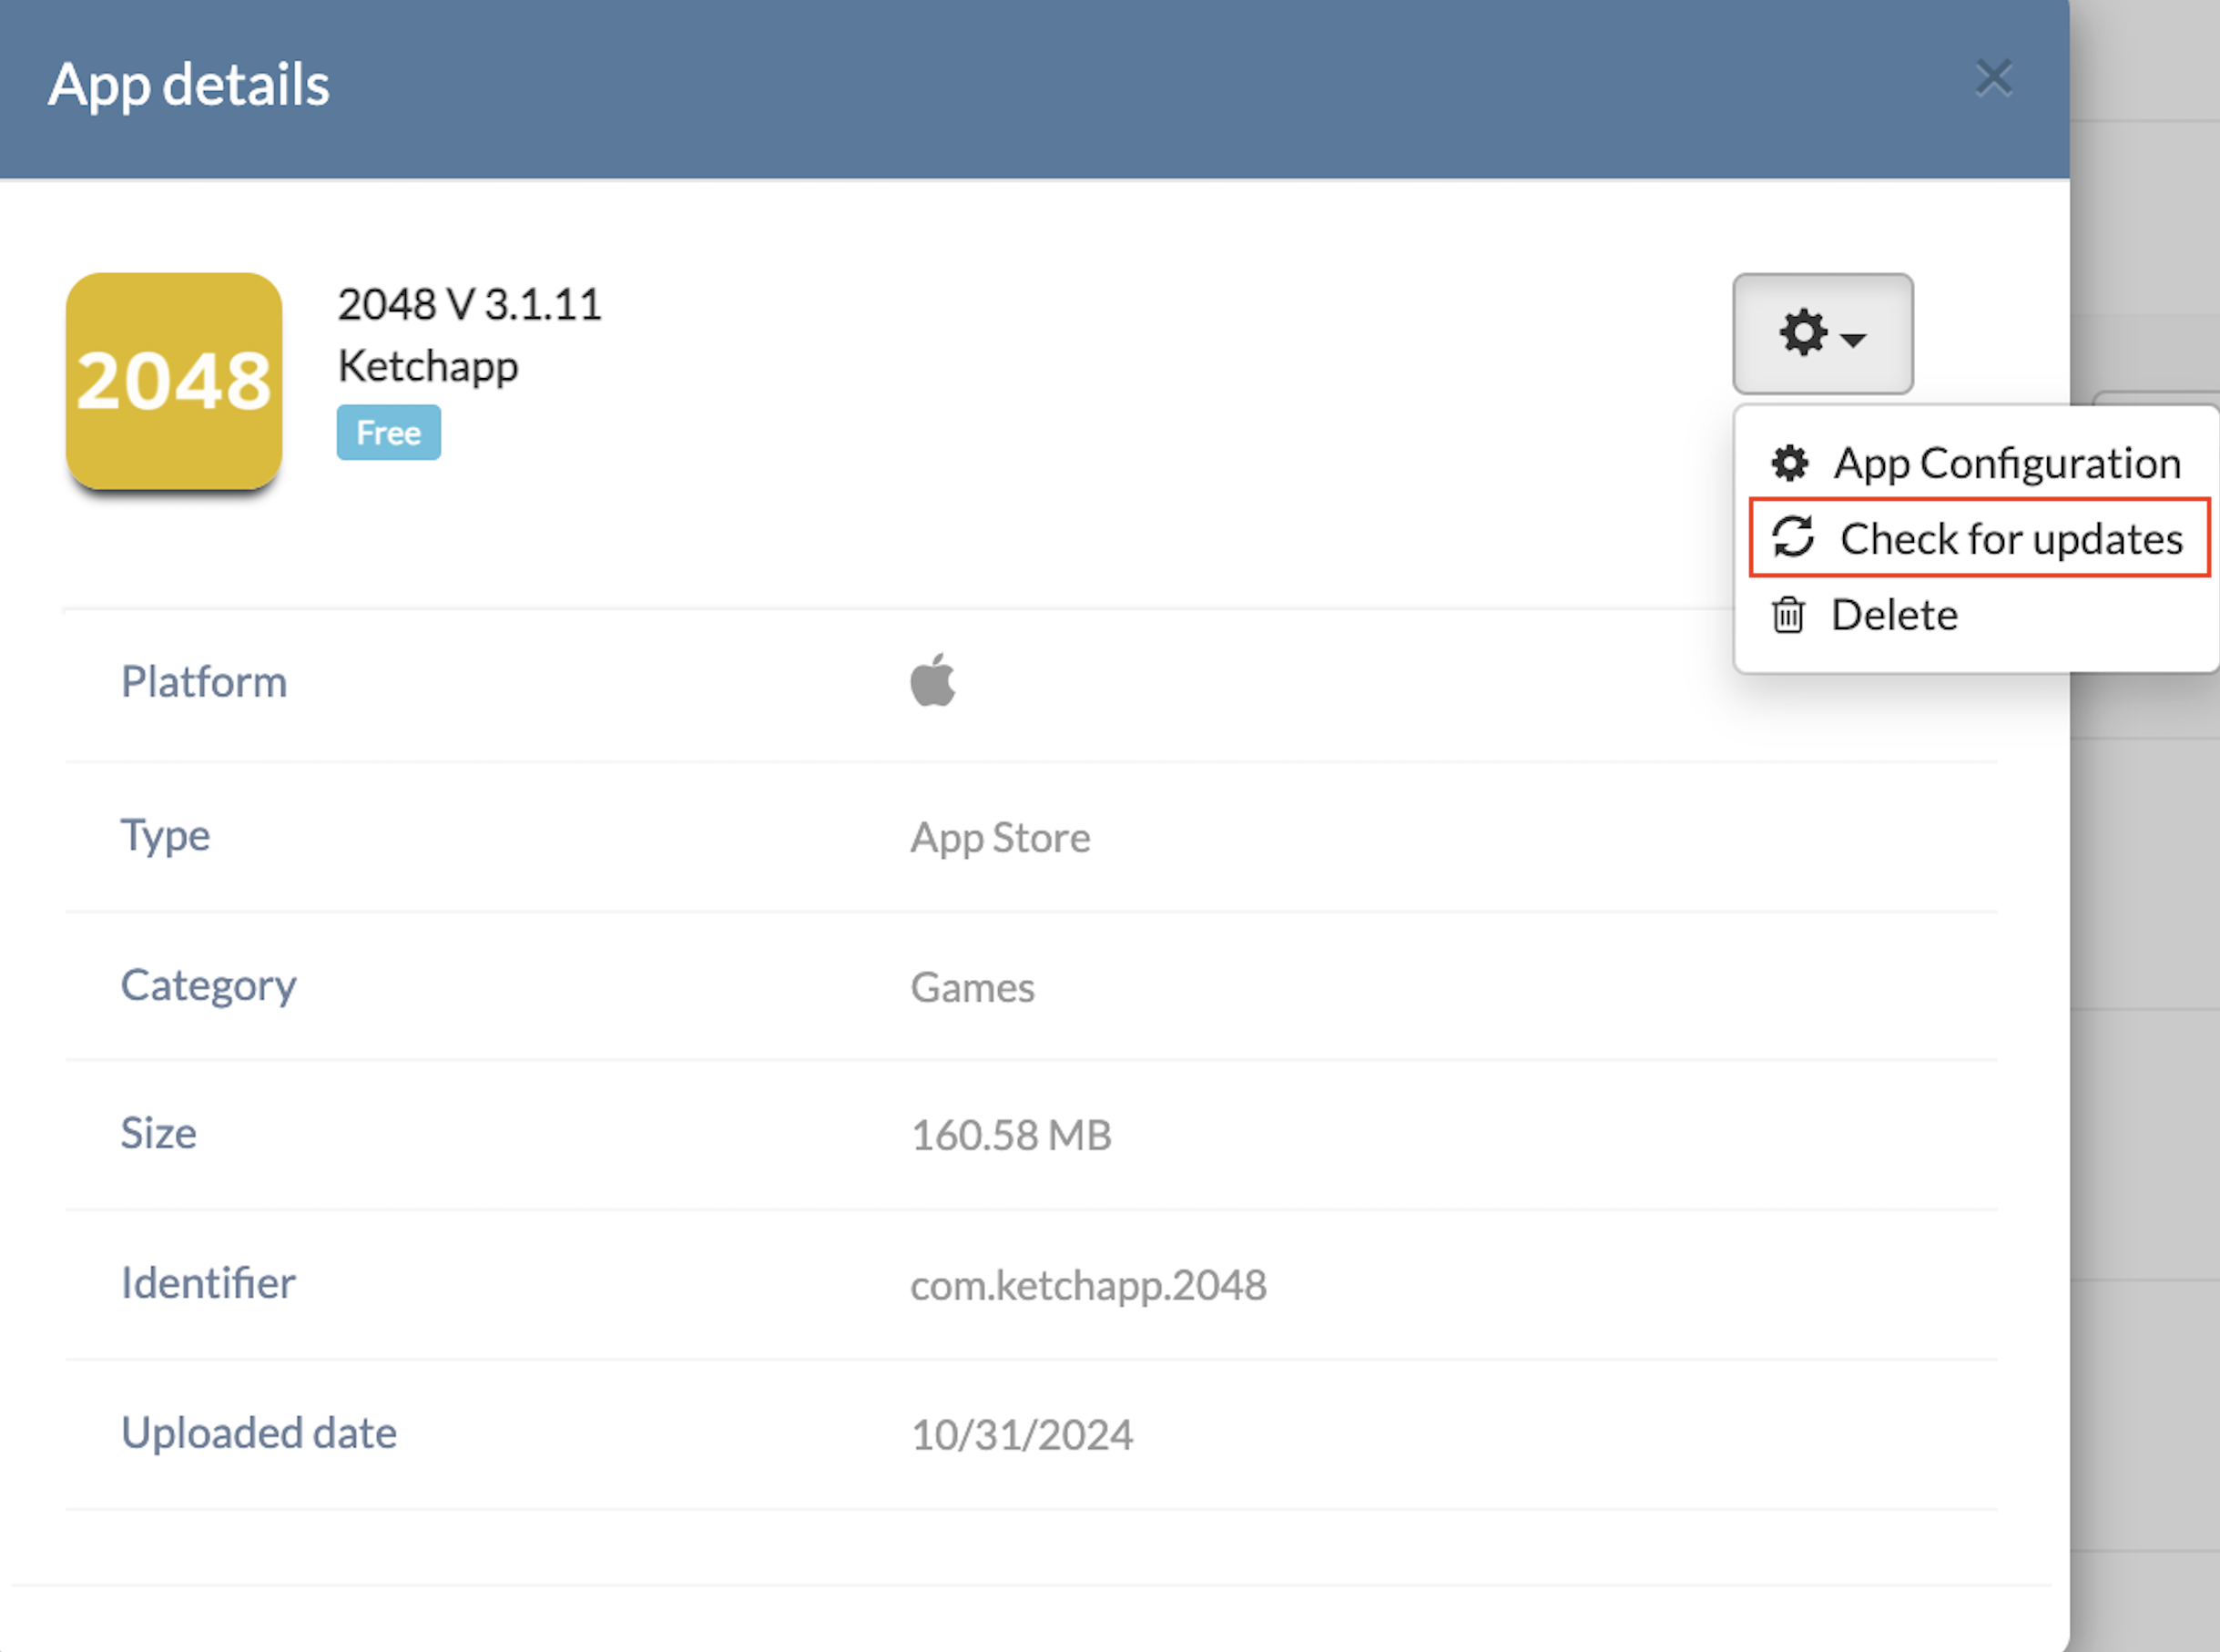Choose Check for updates menu entry
Image resolution: width=2220 pixels, height=1652 pixels.
(1979, 538)
